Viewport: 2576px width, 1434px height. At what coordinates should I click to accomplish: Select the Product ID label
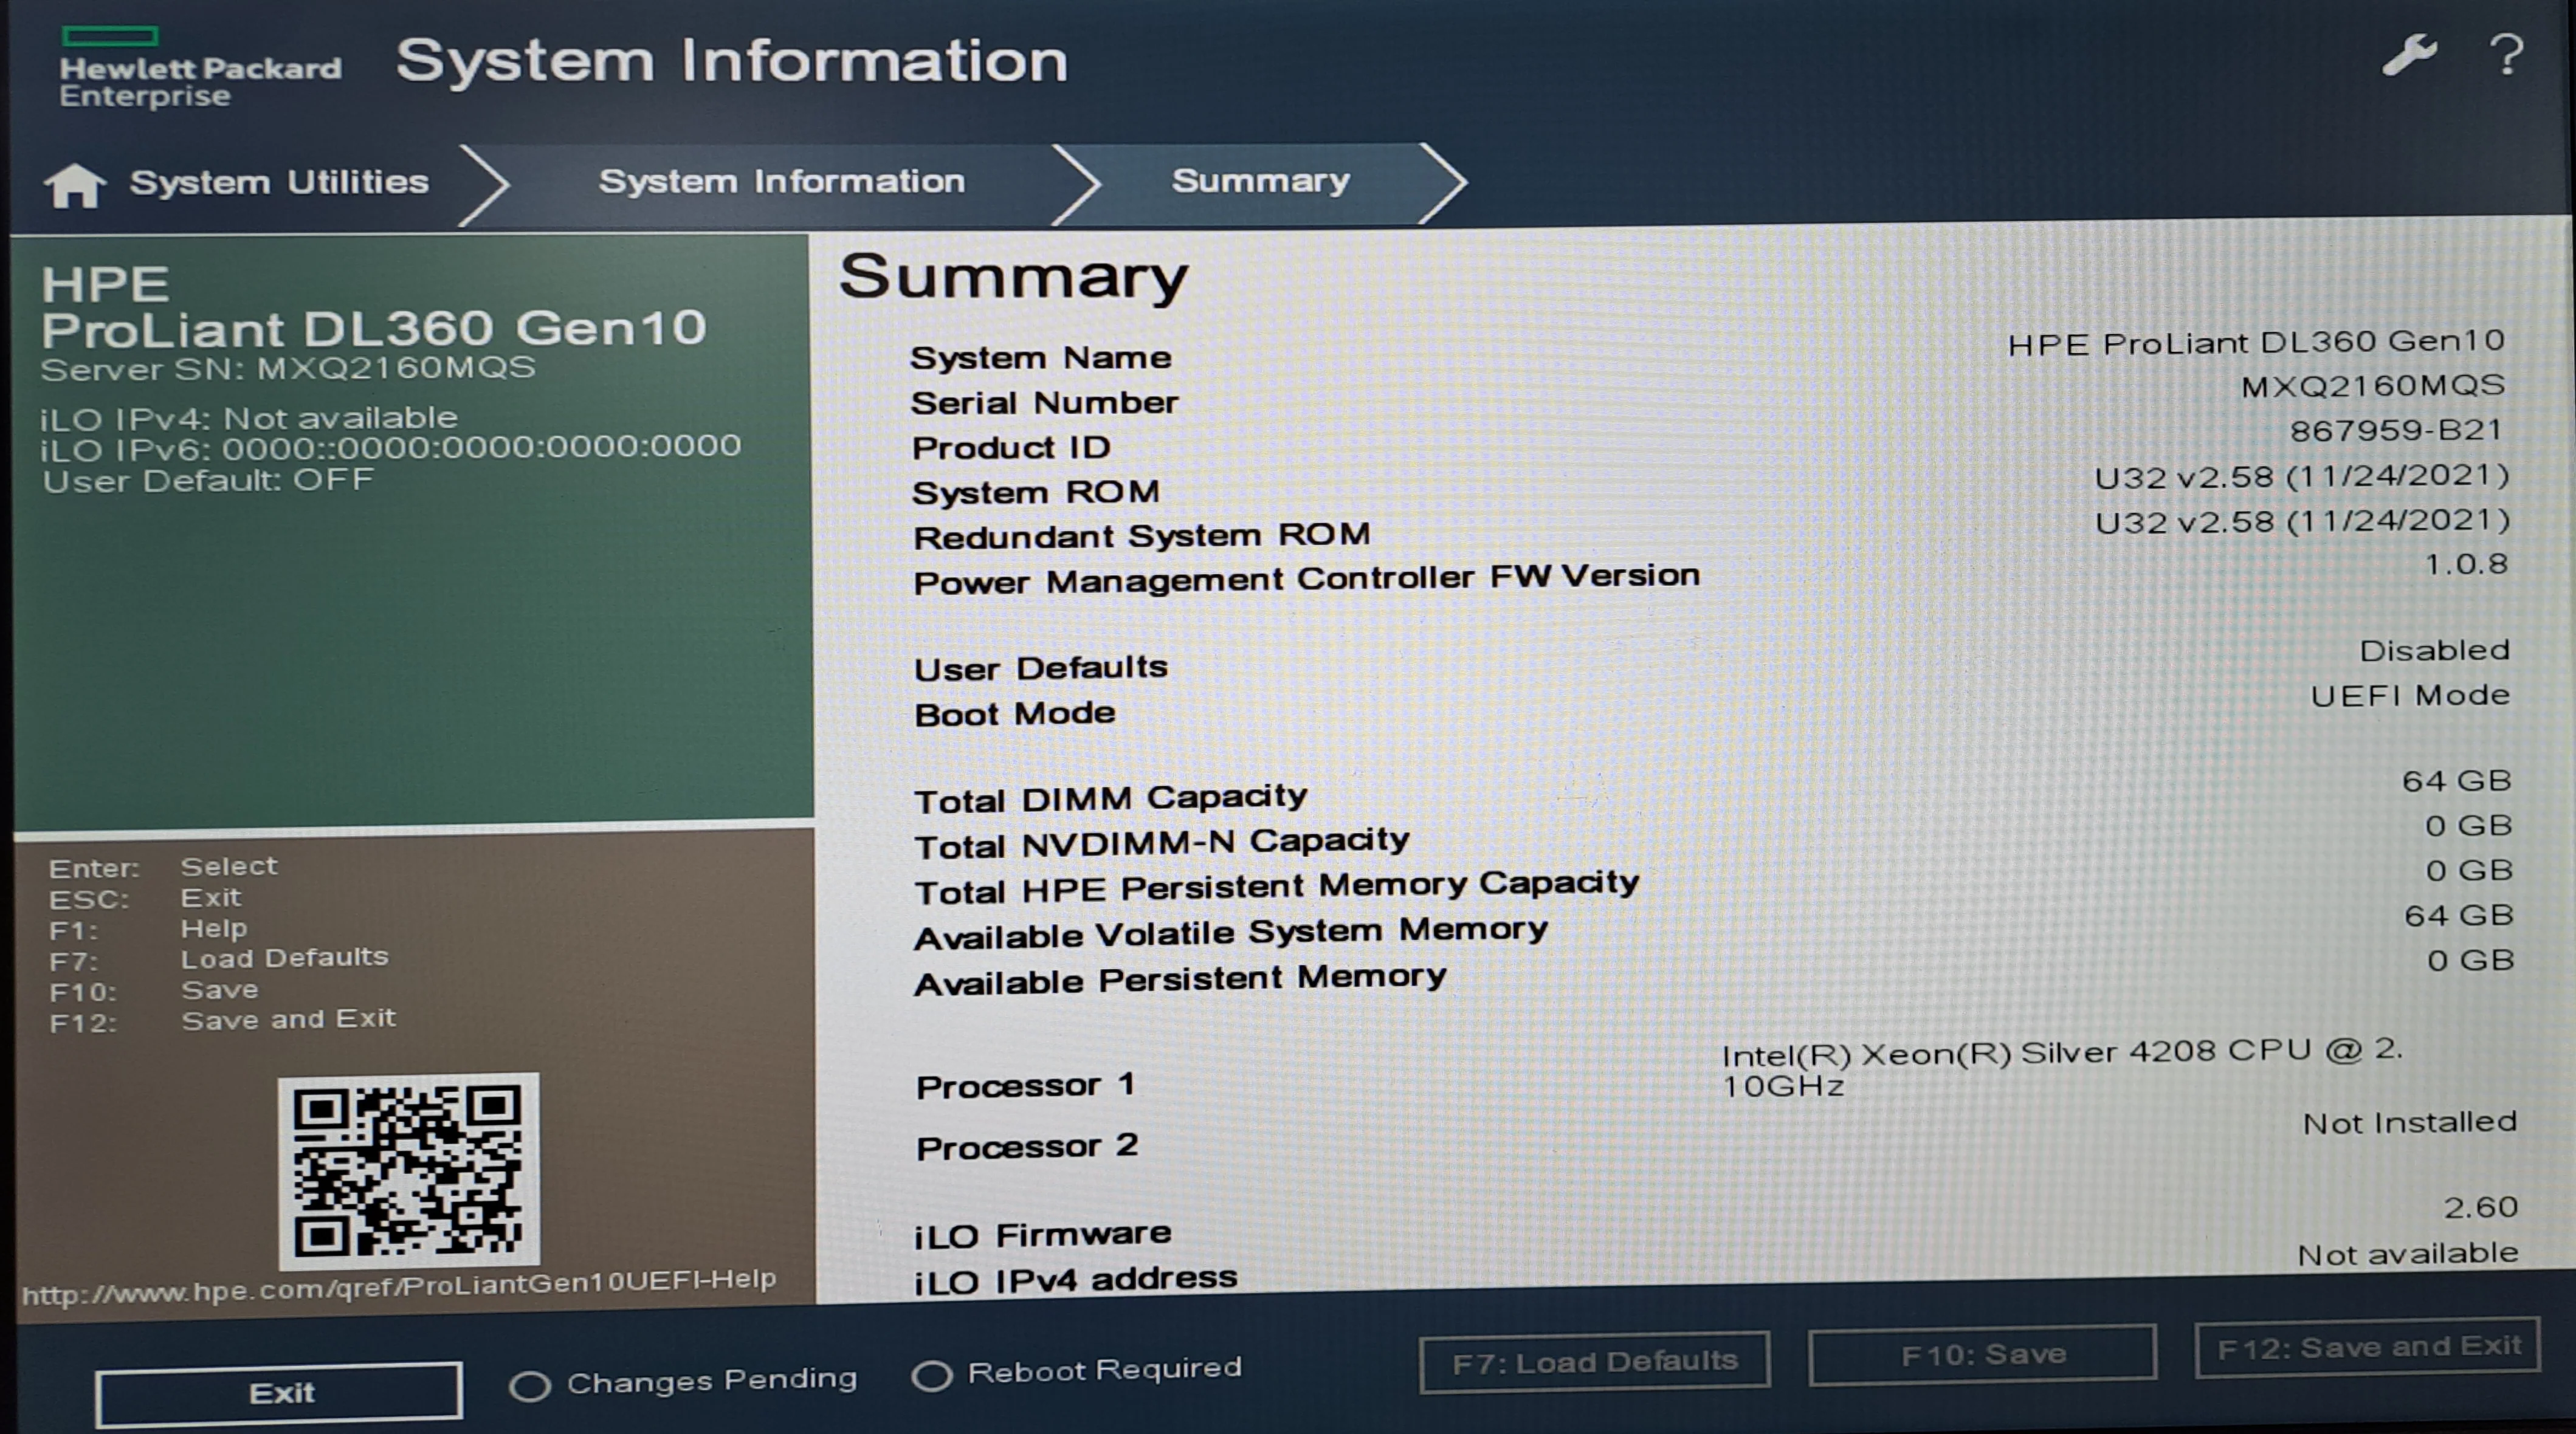tap(1011, 447)
